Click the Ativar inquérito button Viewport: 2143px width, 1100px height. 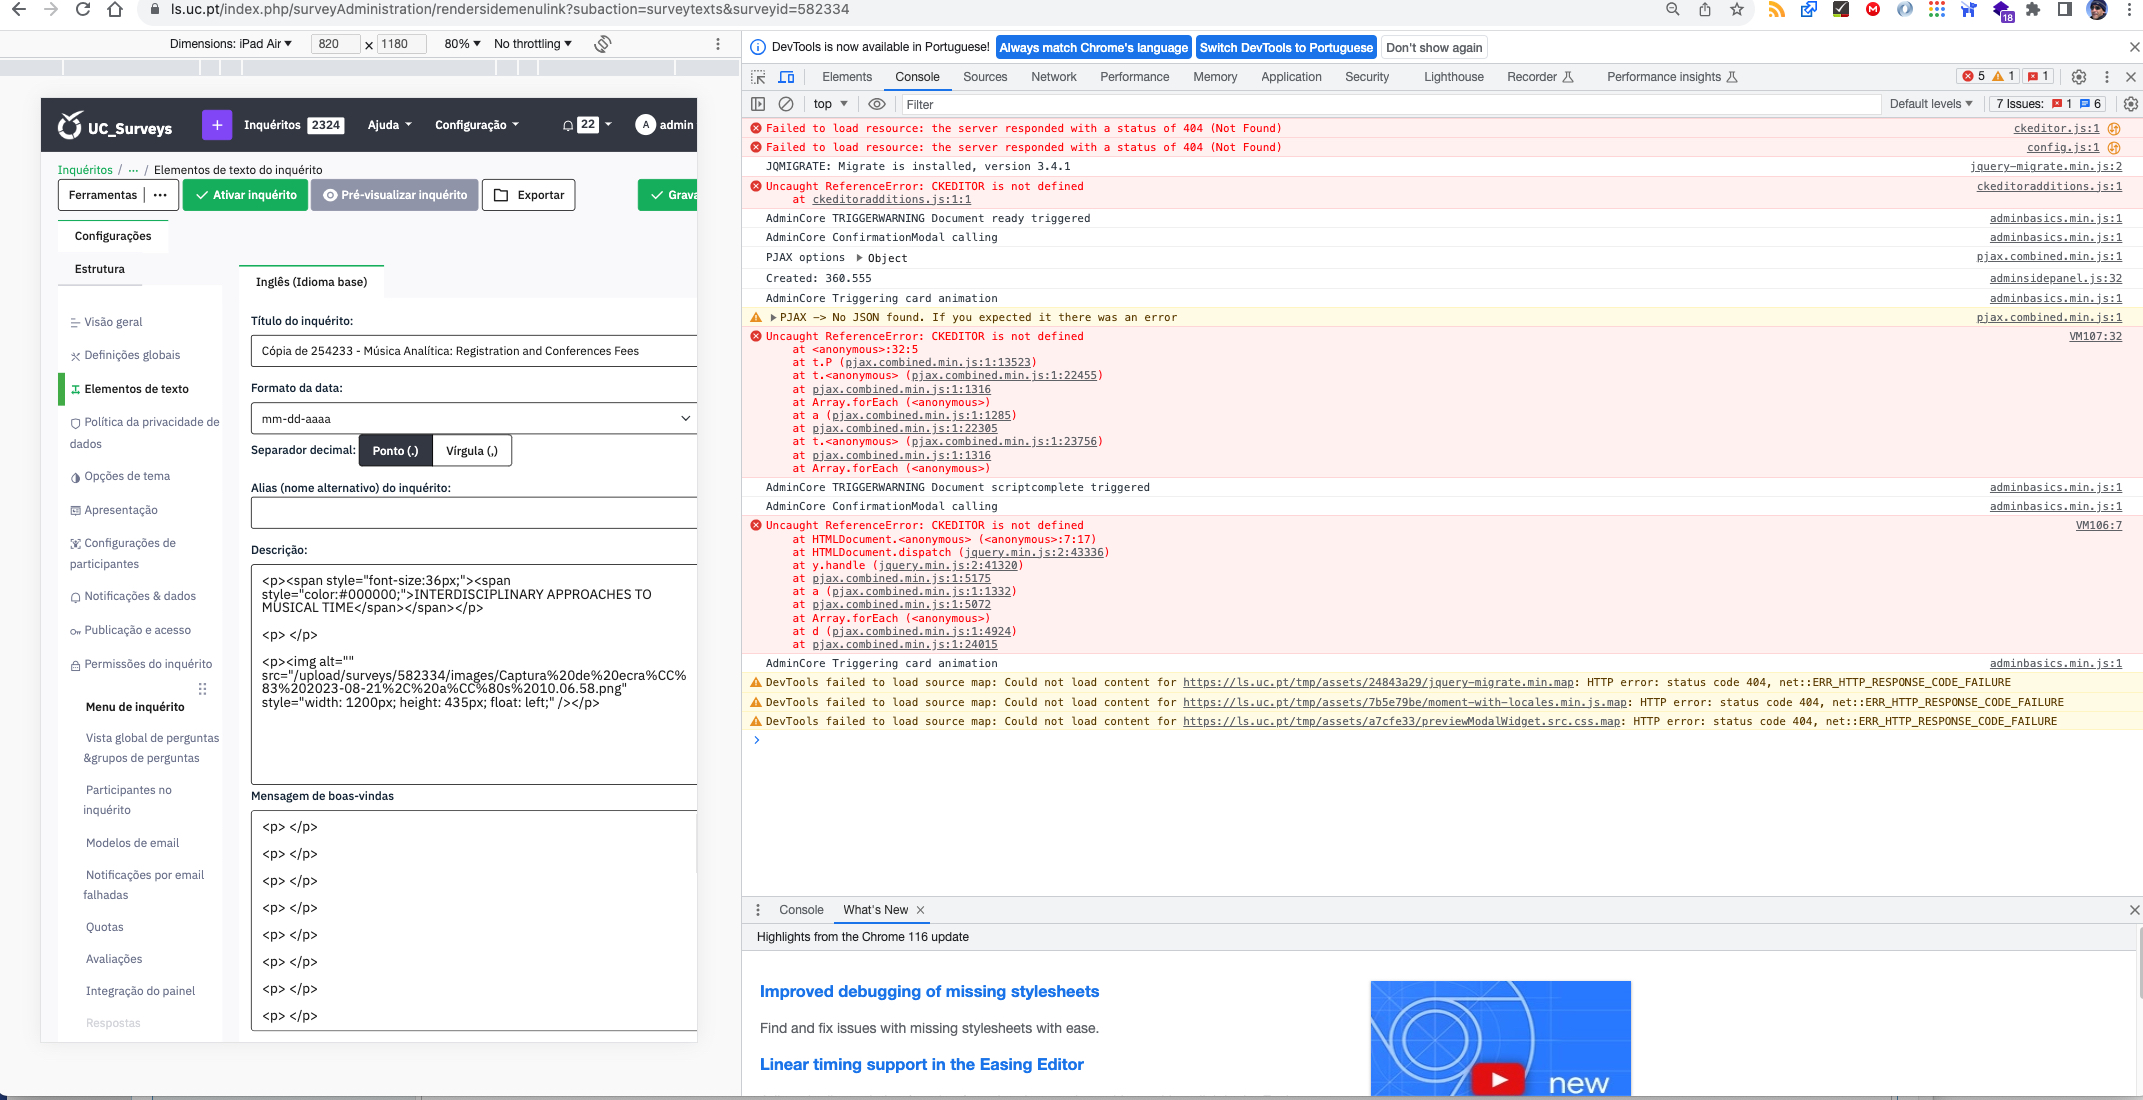[246, 195]
